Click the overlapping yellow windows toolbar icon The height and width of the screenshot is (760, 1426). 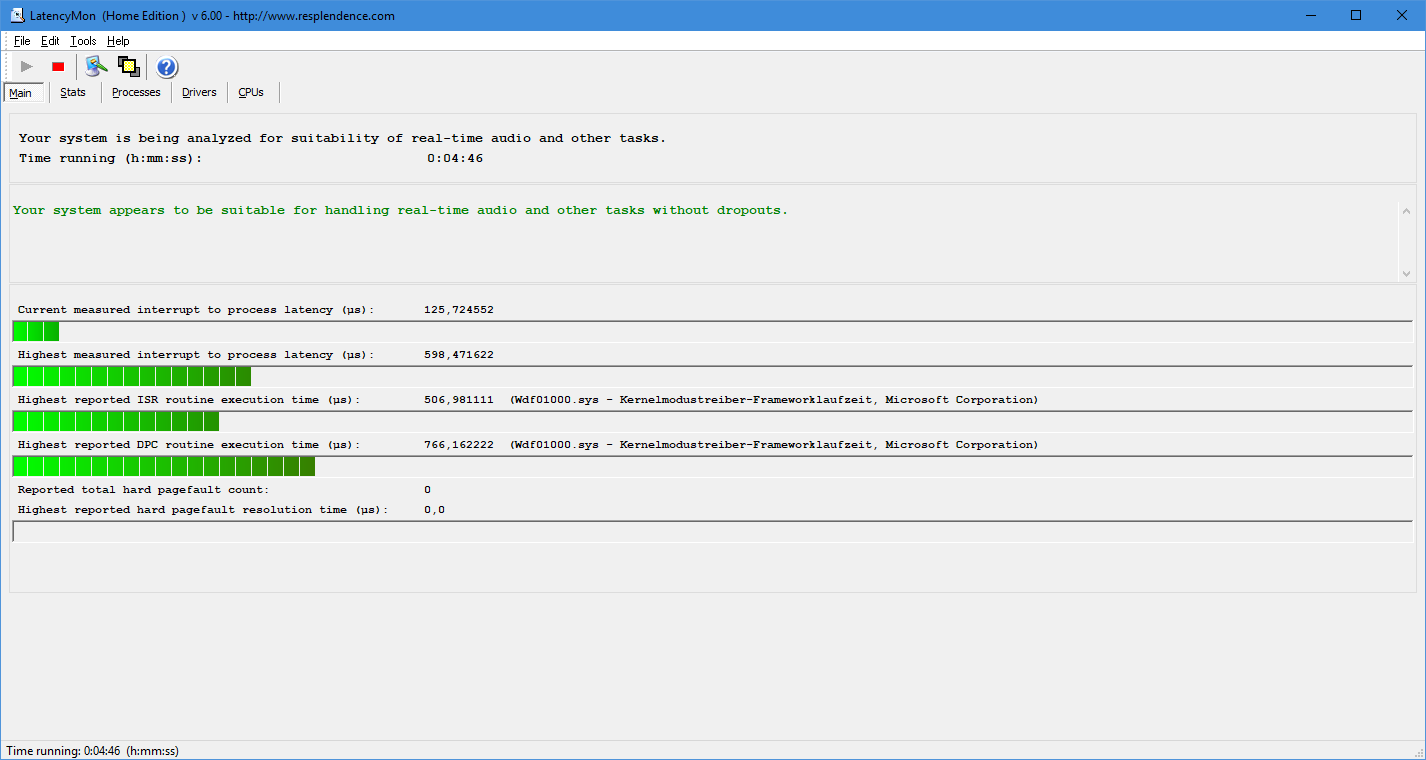tap(128, 67)
